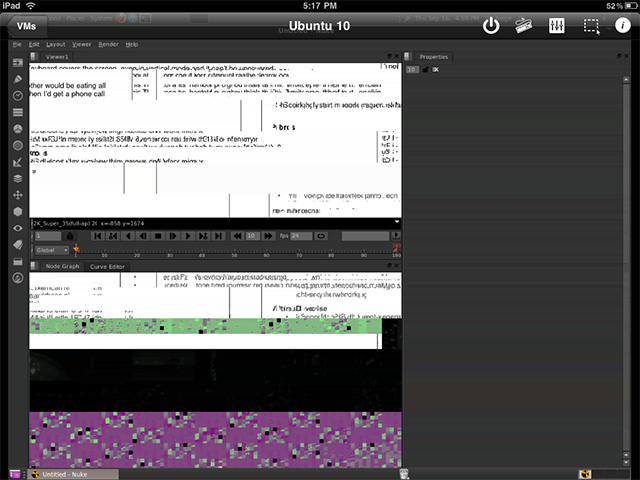Open the Merge nodes layers icon

tap(18, 178)
